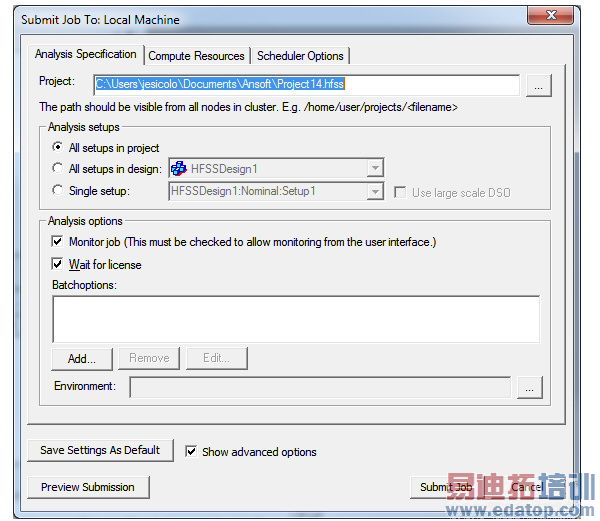Click the Preview Submission button
The height and width of the screenshot is (521, 600).
click(x=88, y=487)
